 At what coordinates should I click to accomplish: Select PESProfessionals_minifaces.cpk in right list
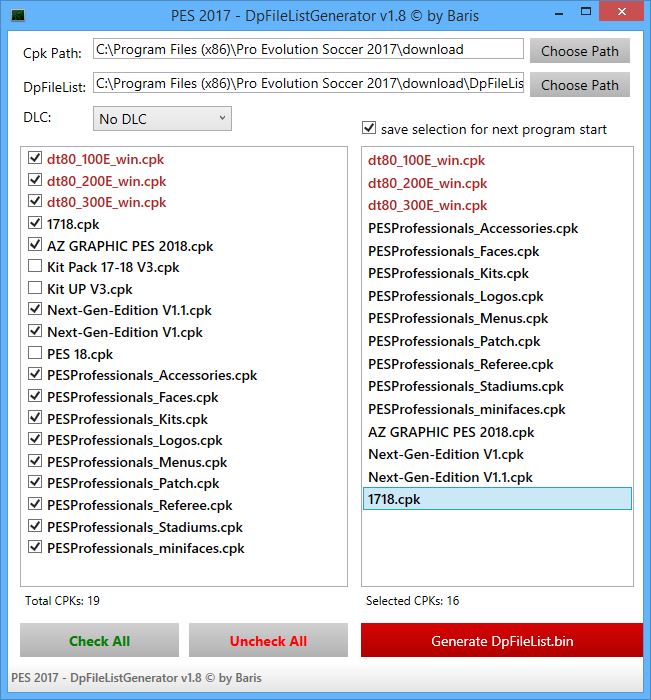pyautogui.click(x=497, y=409)
